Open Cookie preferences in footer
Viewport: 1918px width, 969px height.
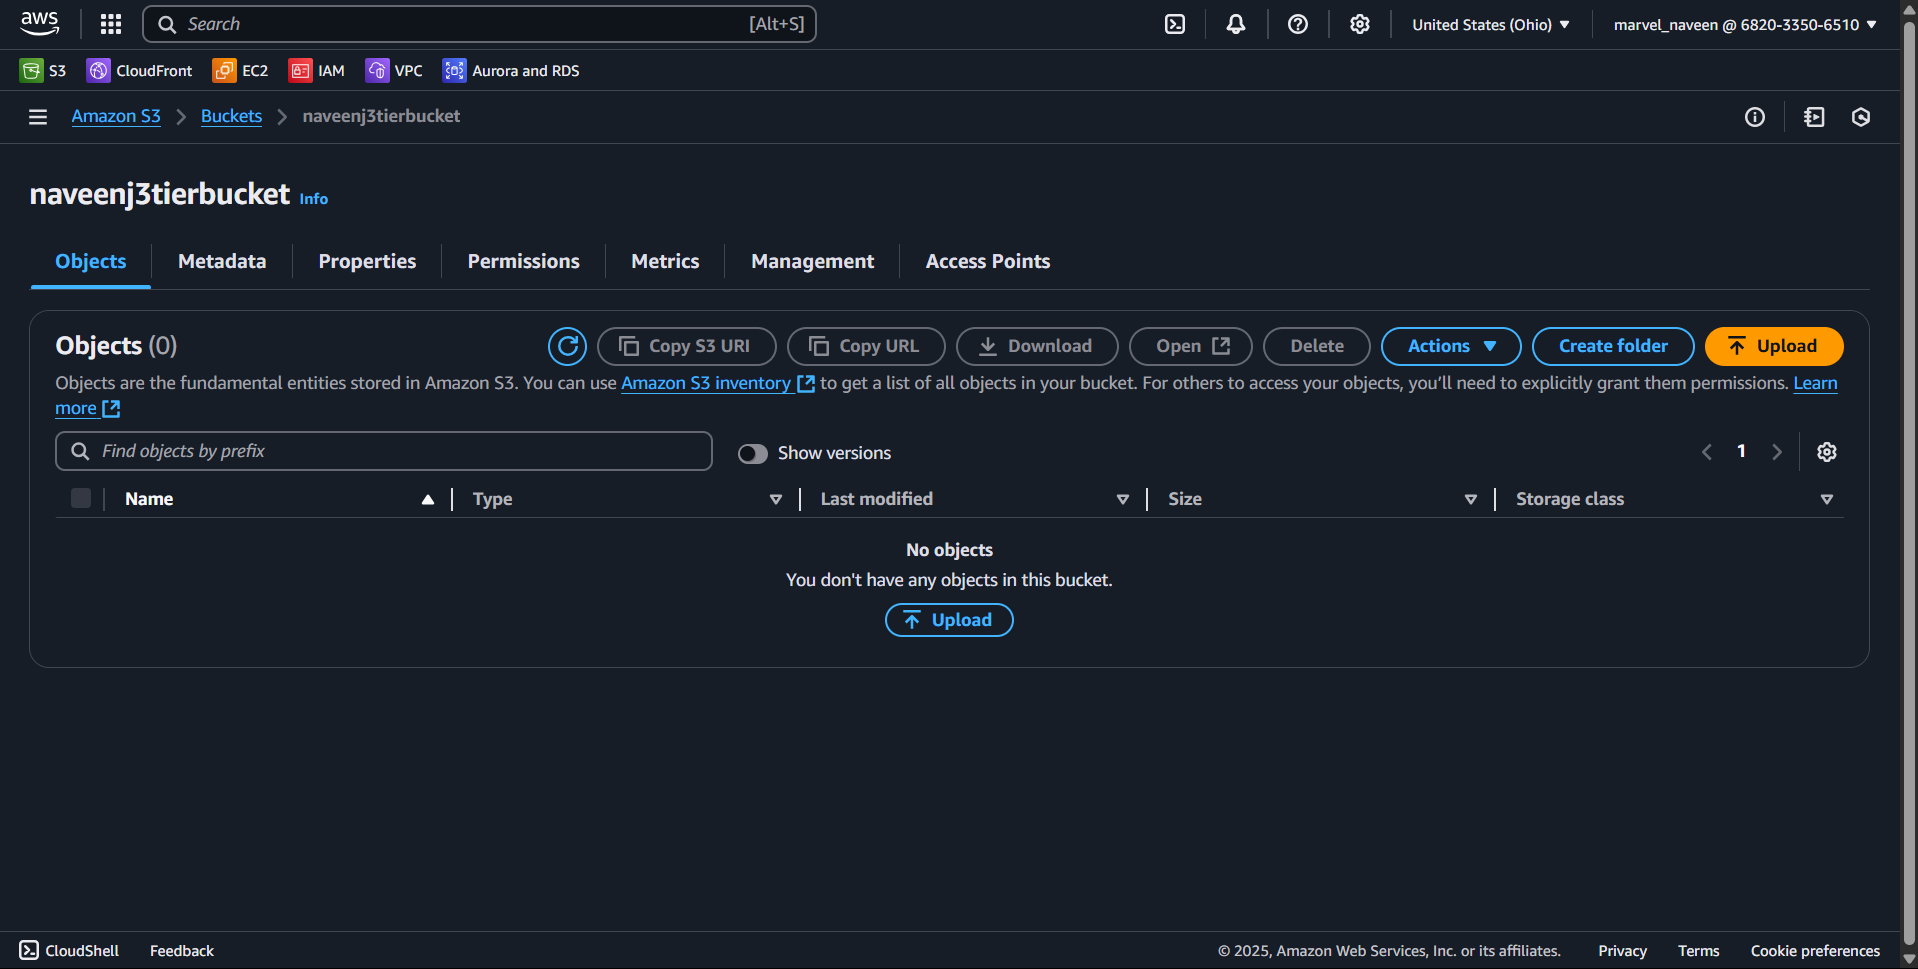(x=1815, y=950)
